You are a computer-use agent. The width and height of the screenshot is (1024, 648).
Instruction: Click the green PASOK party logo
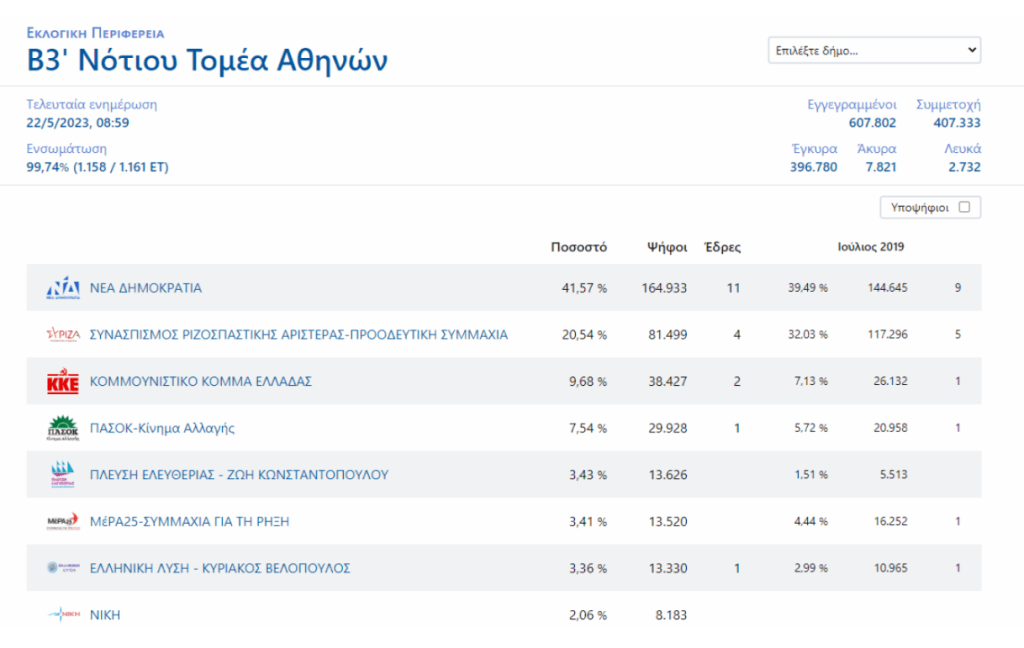coord(63,428)
